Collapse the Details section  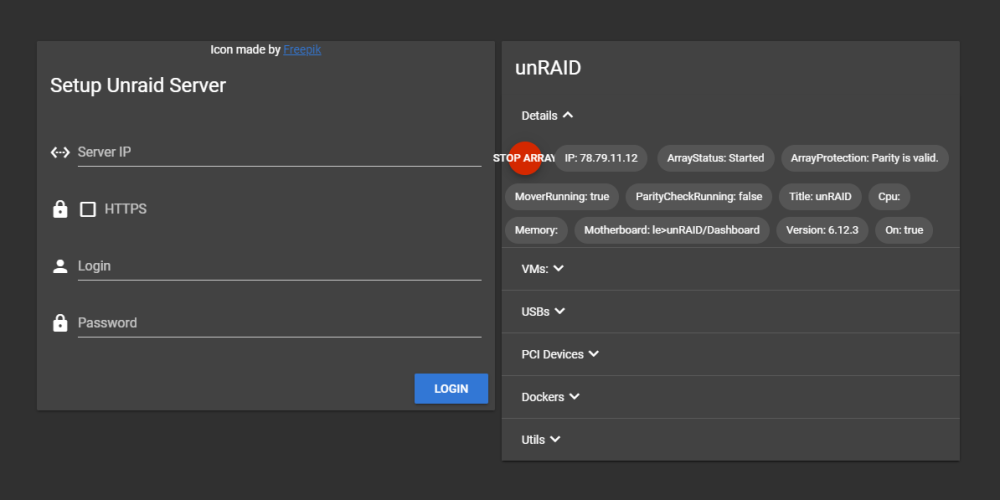(x=547, y=115)
